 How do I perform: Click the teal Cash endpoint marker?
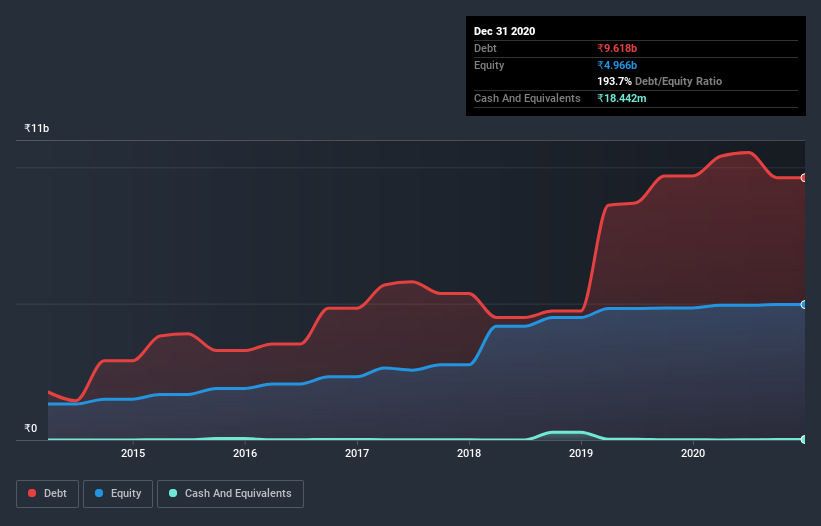804,439
